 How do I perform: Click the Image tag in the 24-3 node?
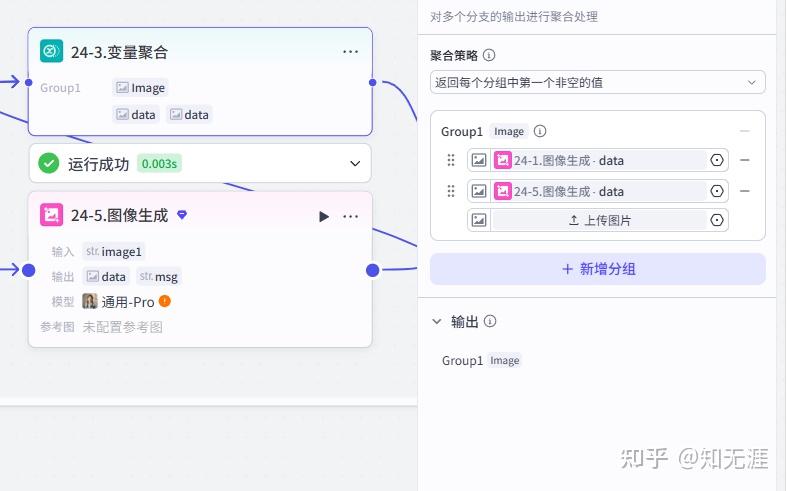click(140, 88)
